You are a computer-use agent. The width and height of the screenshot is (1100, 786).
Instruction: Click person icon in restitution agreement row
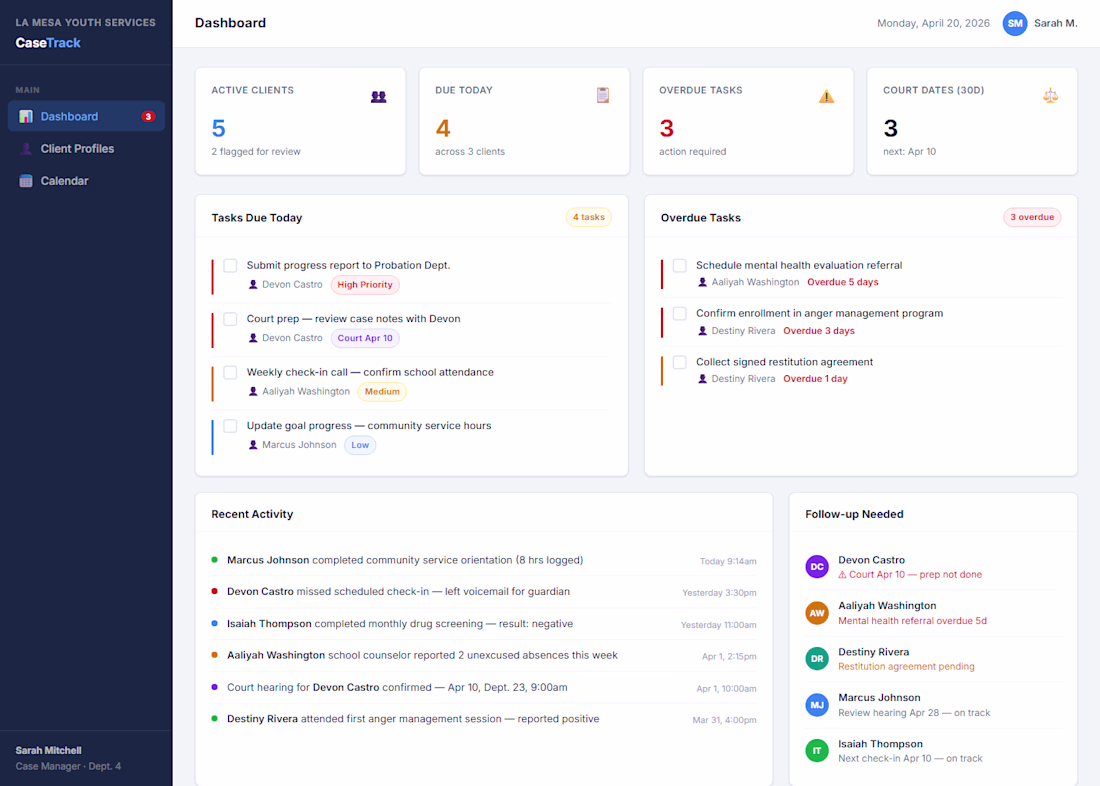(x=702, y=379)
